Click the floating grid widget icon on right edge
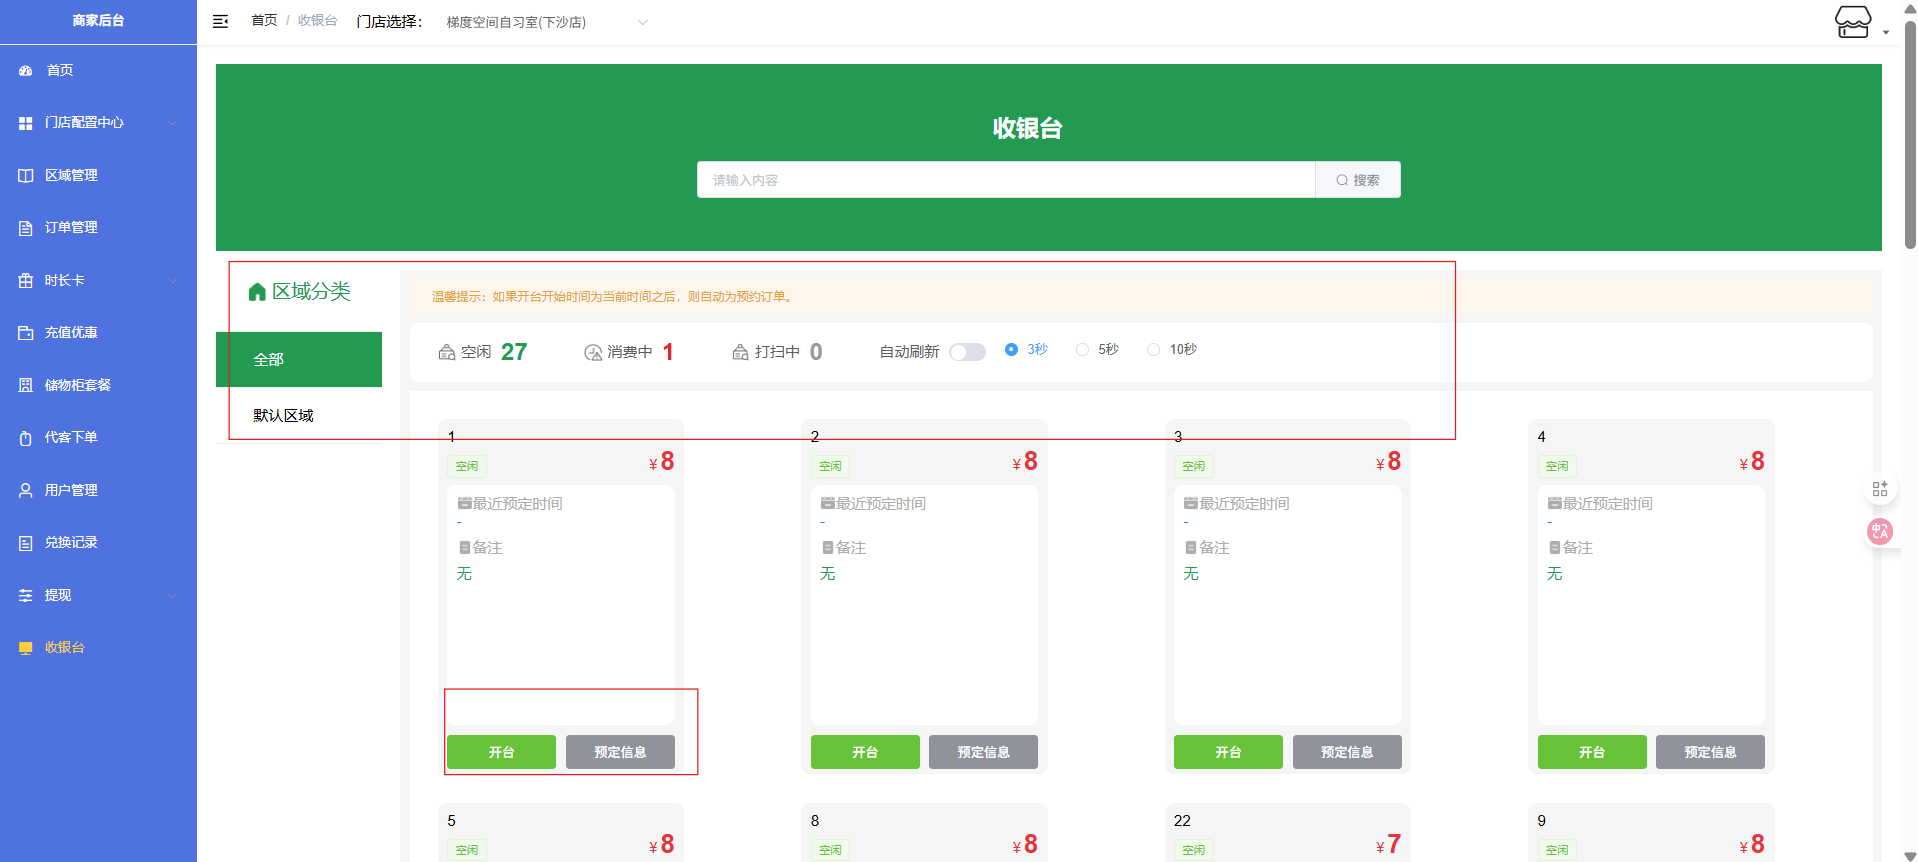 (x=1880, y=489)
